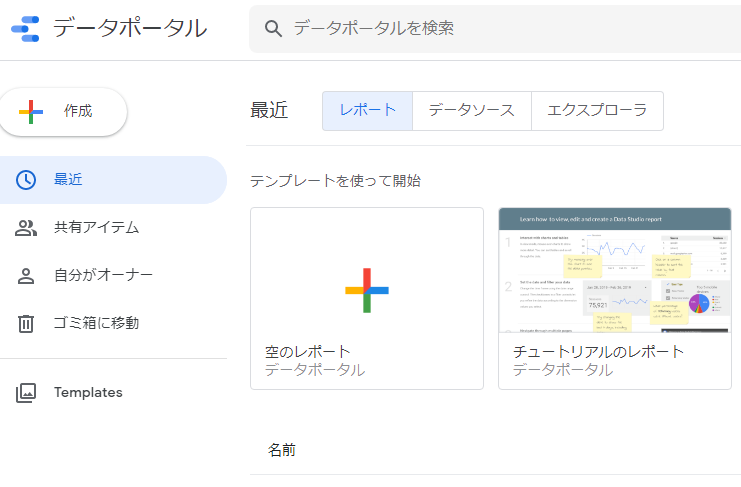
Task: Click the 作成 create button
Action: 63,112
